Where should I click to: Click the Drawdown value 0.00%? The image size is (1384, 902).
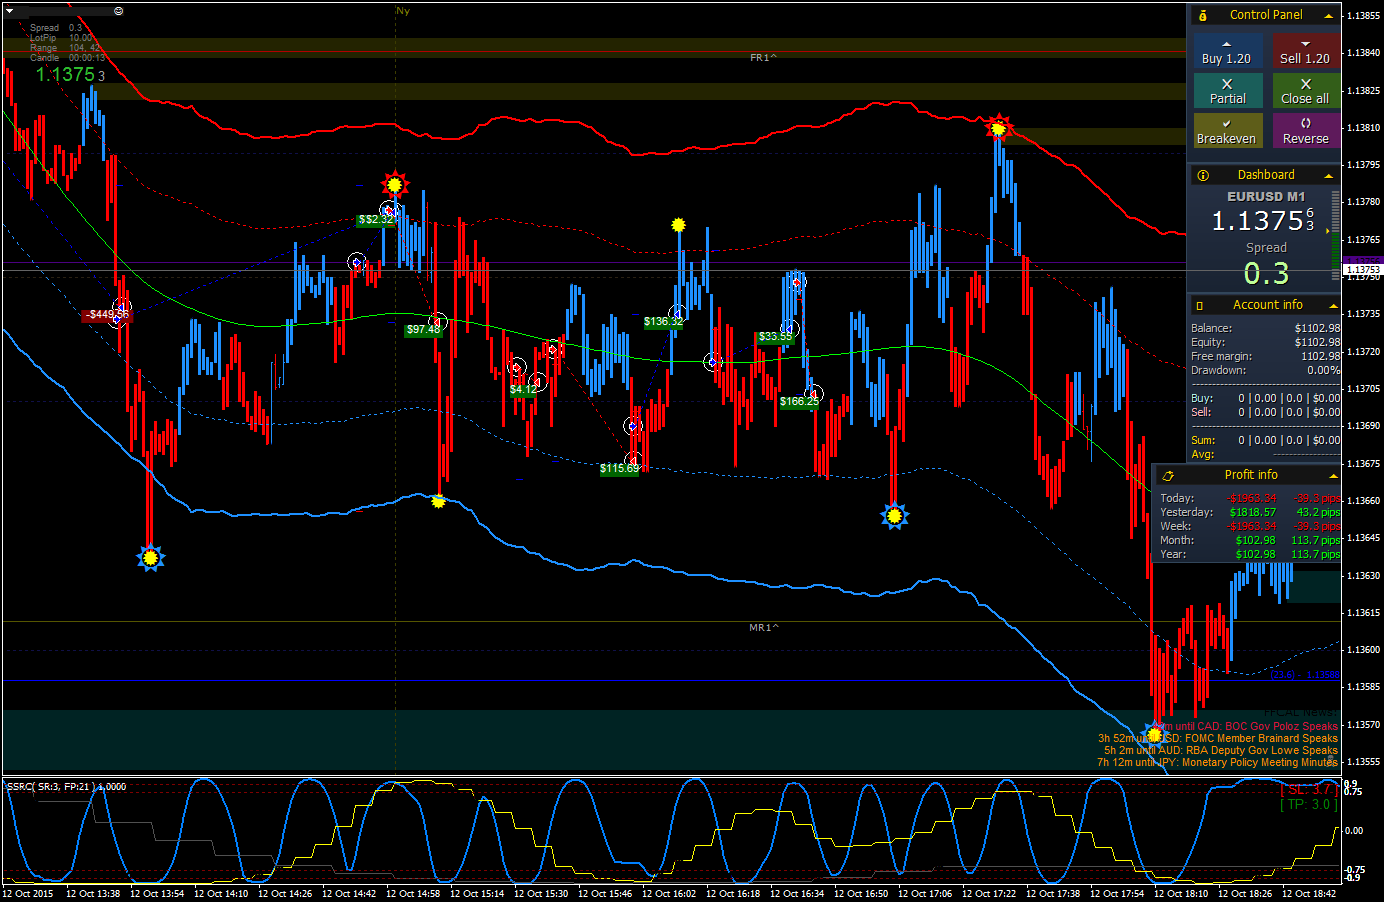[x=1324, y=370]
